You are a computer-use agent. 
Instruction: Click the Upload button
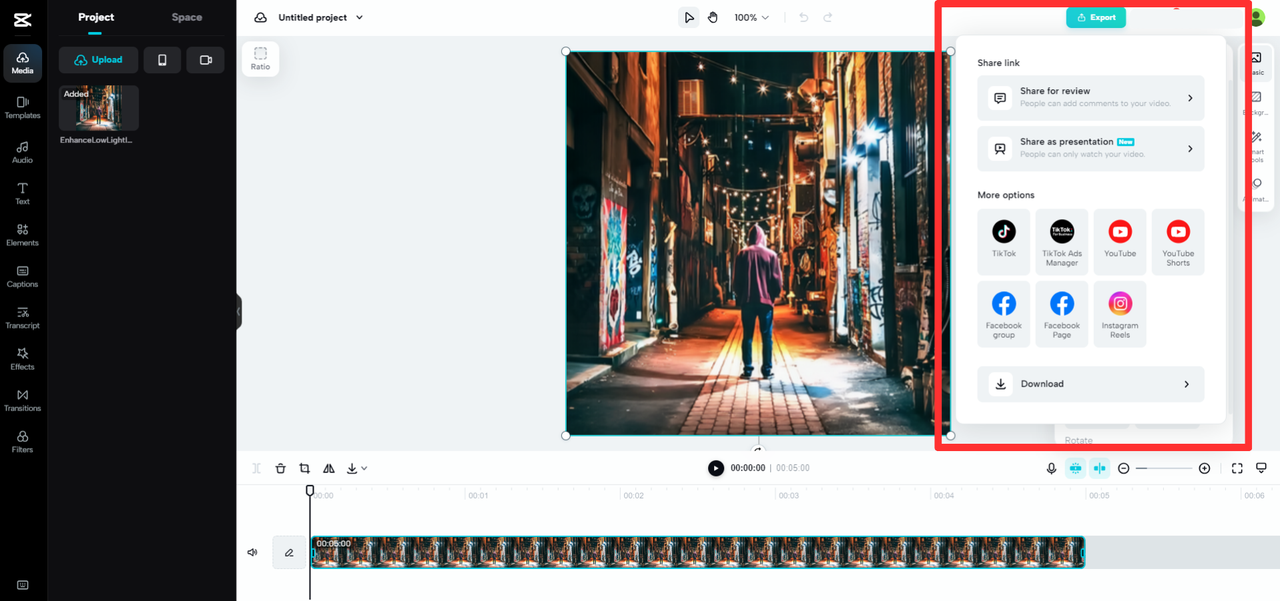[x=98, y=60]
